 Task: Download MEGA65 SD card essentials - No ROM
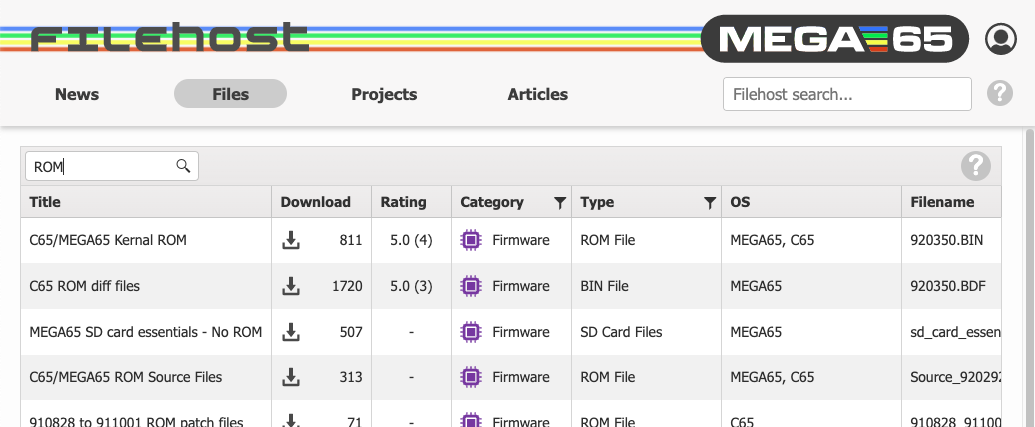click(x=290, y=332)
